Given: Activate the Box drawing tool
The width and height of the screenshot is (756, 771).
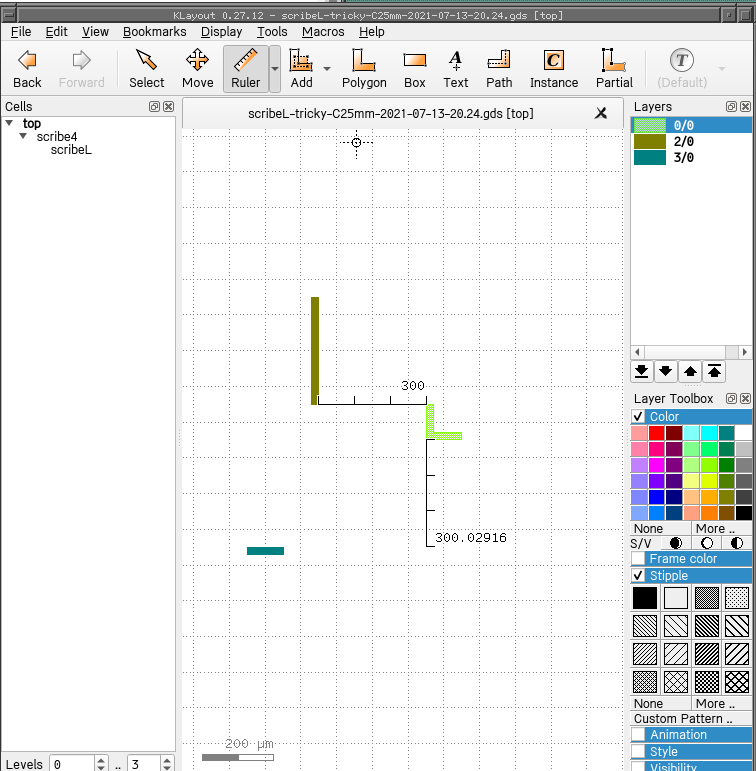Looking at the screenshot, I should pos(415,69).
